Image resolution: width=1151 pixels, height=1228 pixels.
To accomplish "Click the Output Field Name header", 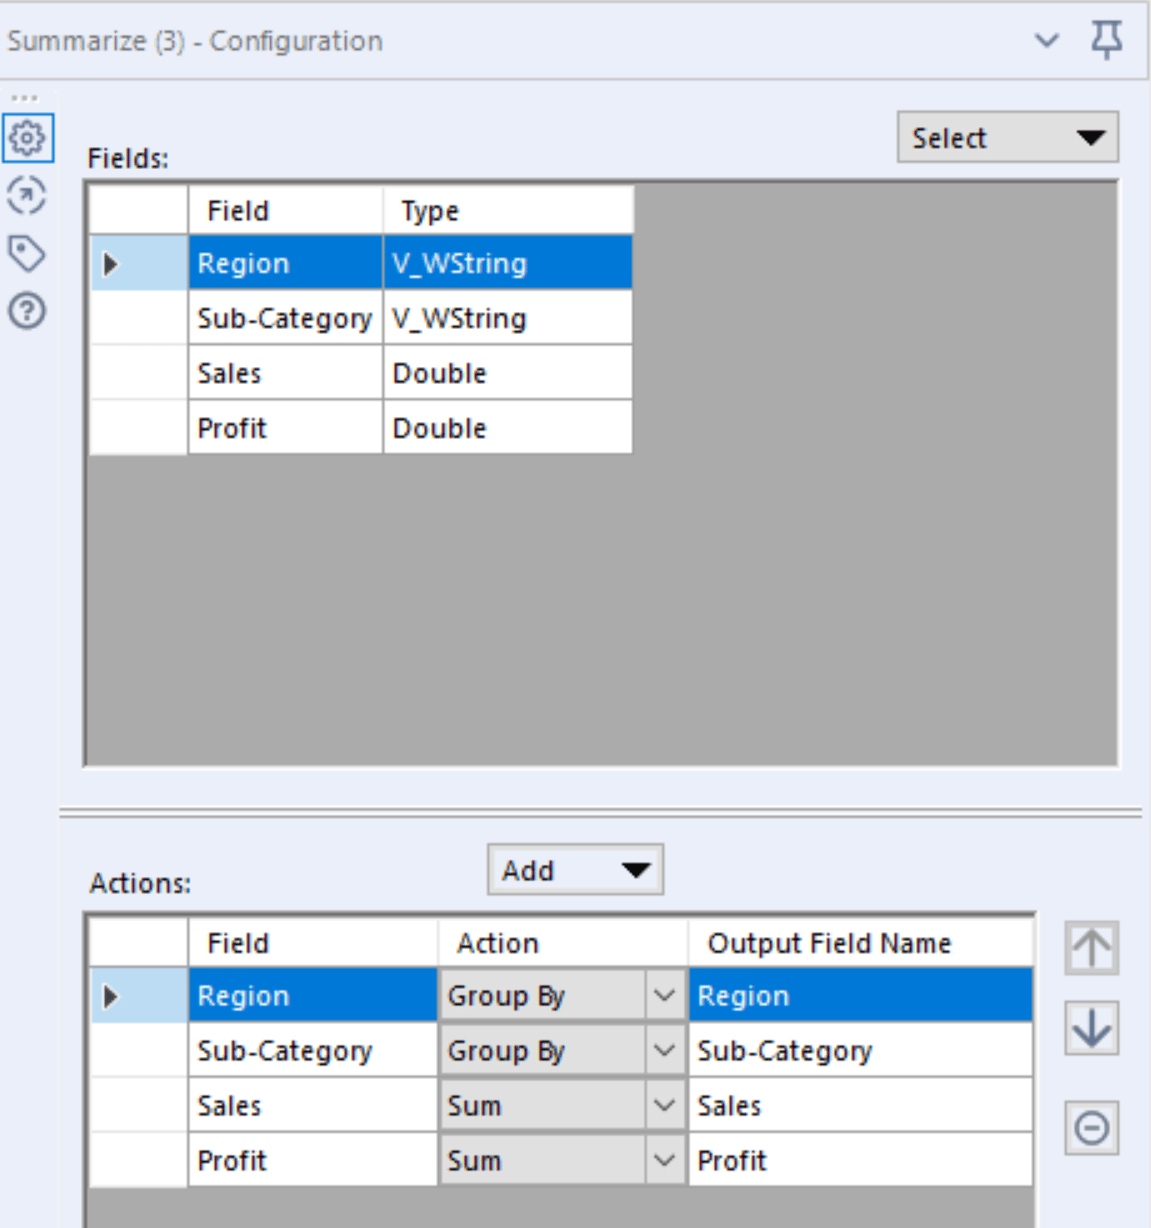I will (x=860, y=942).
